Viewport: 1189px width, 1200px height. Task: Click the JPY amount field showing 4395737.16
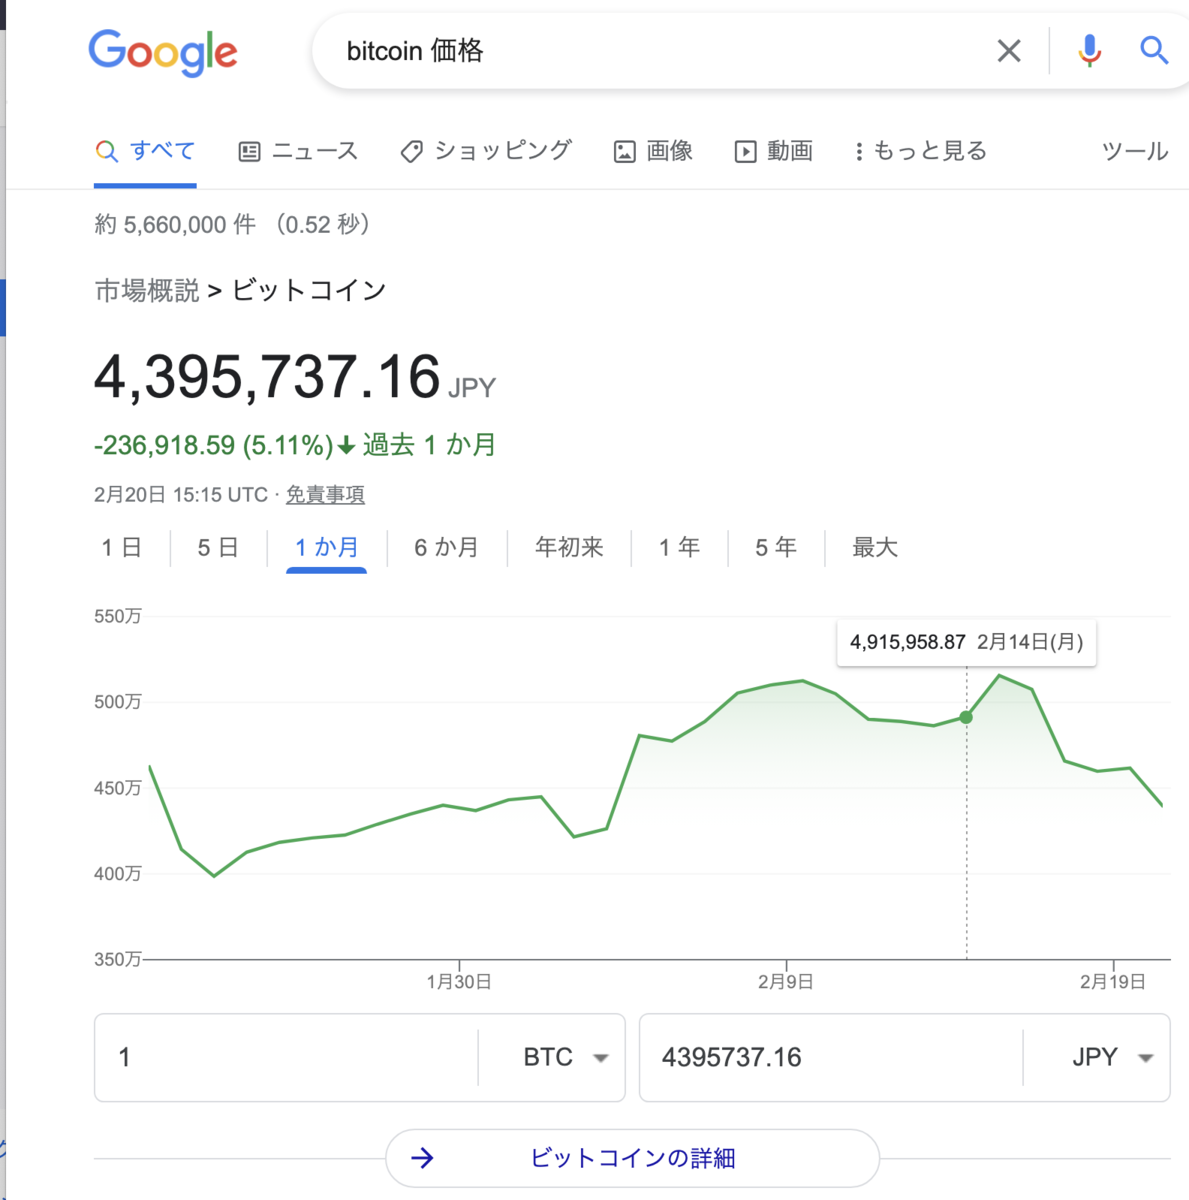831,1057
